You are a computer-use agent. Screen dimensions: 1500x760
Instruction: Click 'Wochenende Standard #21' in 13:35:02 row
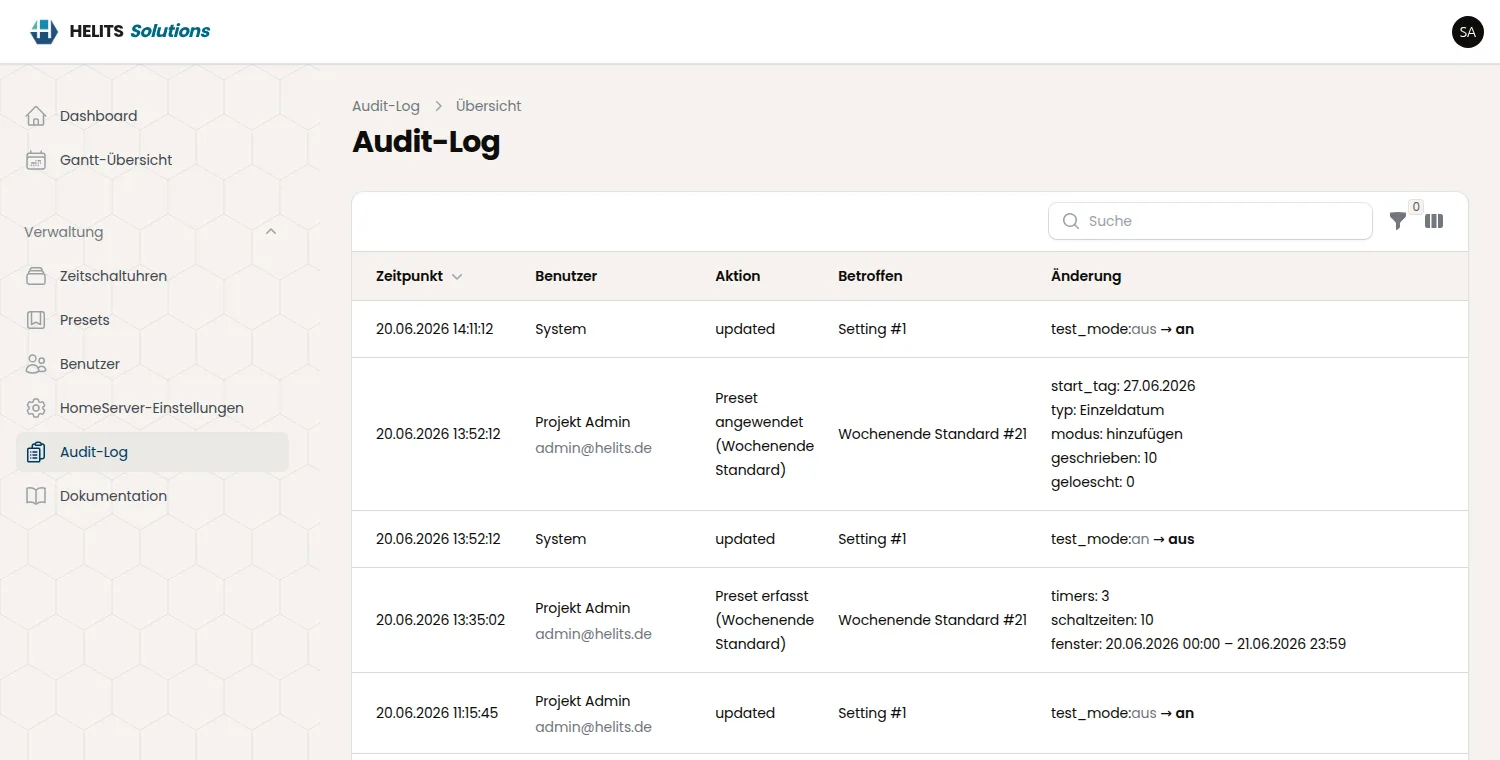932,620
